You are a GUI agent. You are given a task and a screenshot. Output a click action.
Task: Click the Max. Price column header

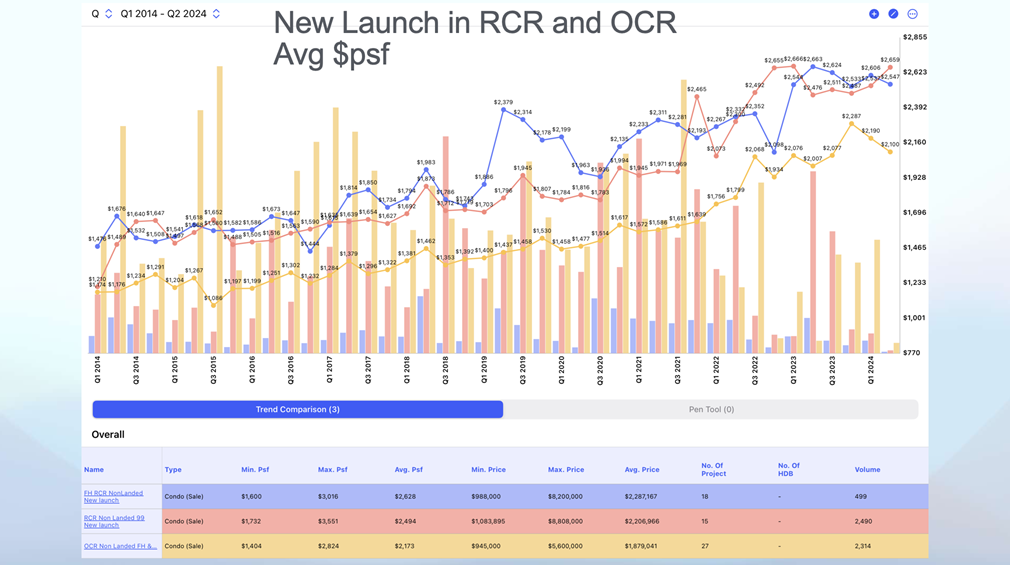click(566, 469)
